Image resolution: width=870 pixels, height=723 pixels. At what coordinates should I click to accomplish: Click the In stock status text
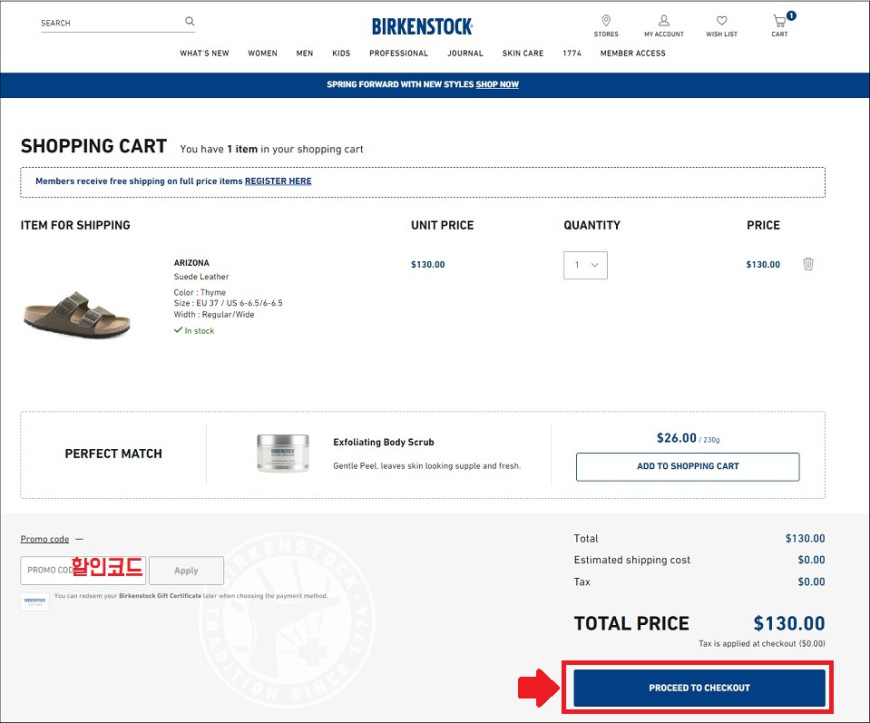pyautogui.click(x=199, y=331)
